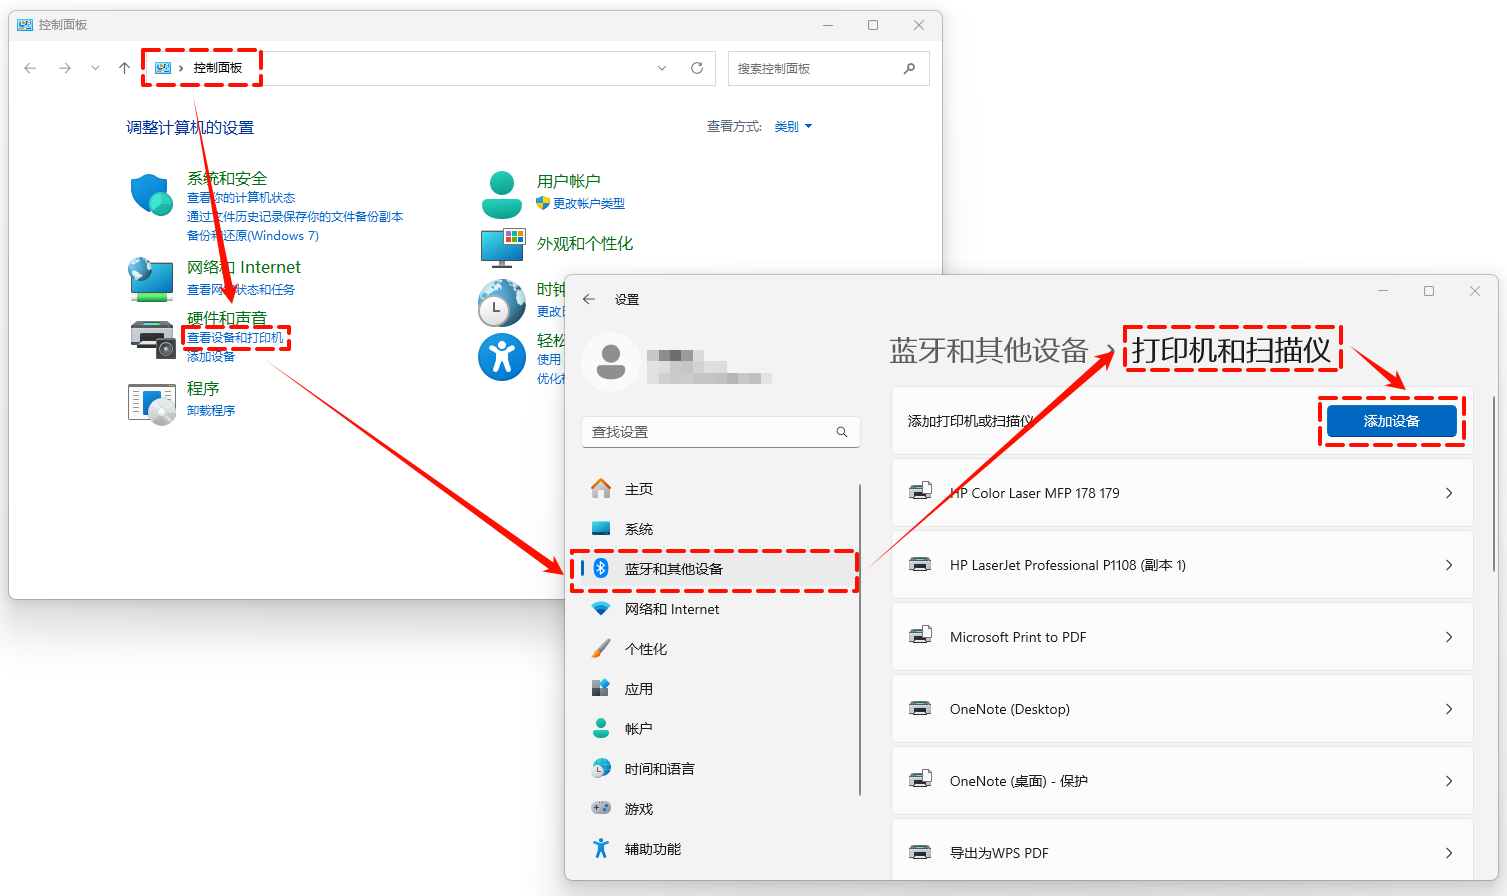
Task: Click the System and Security shield icon
Action: tap(151, 194)
